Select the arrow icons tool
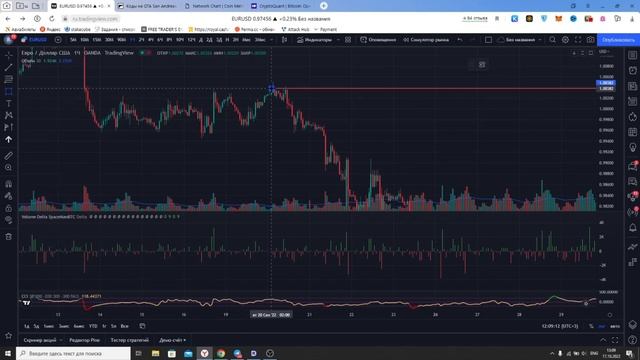640x360 pixels. pos(9,140)
